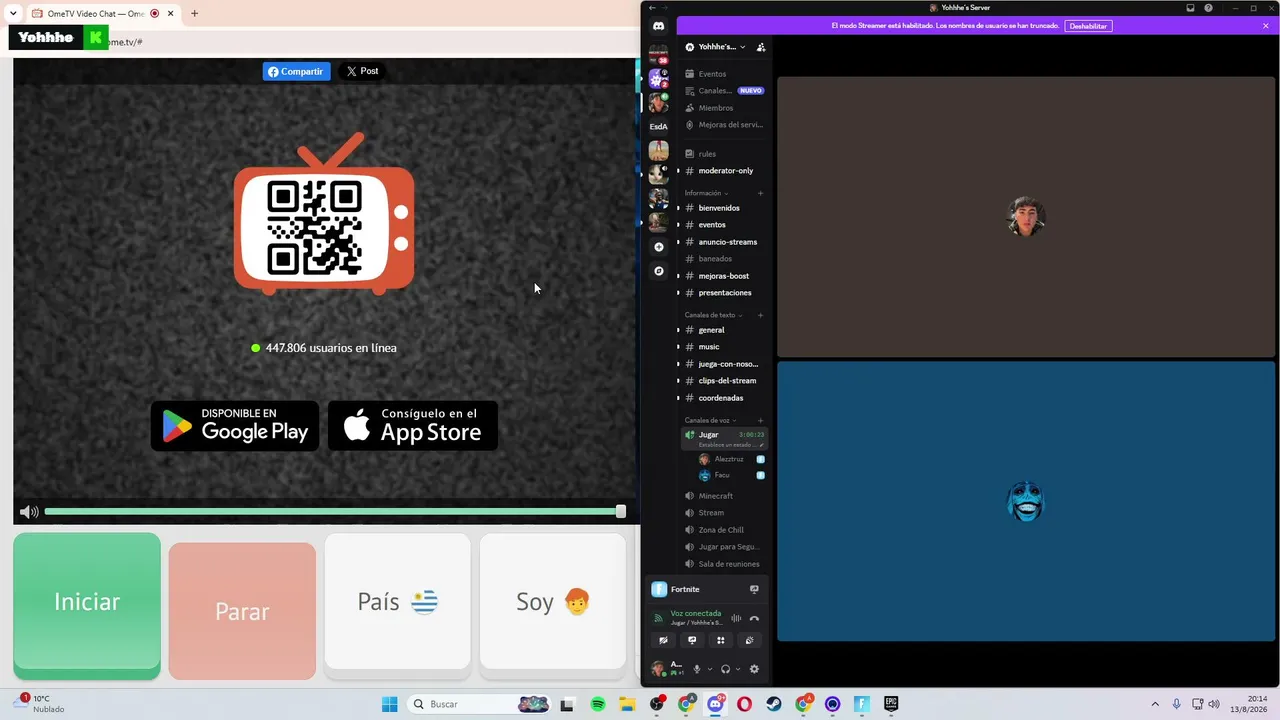
Task: Open País country selector in OmeTV
Action: 397,601
